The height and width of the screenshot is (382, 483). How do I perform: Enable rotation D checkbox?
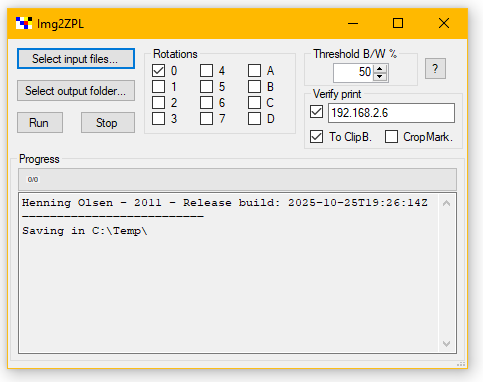255,119
